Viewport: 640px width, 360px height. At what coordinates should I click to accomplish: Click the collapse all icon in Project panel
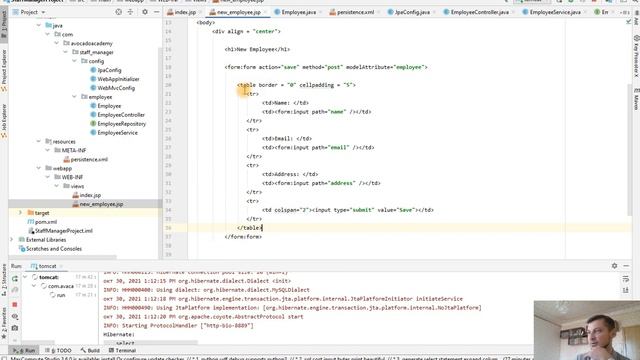point(131,12)
